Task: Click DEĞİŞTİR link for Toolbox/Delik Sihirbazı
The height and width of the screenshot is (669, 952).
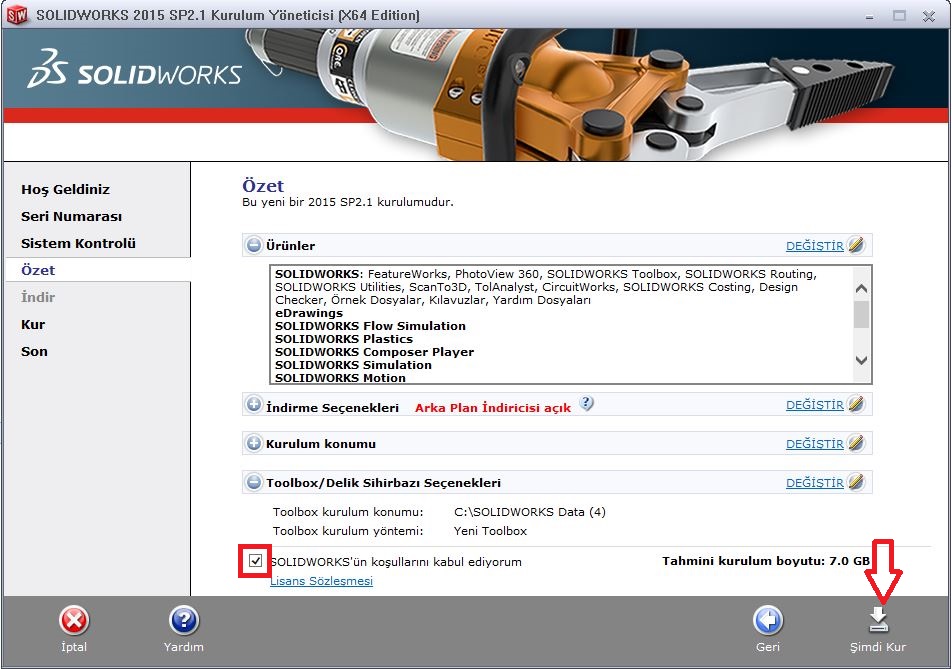Action: pos(815,483)
